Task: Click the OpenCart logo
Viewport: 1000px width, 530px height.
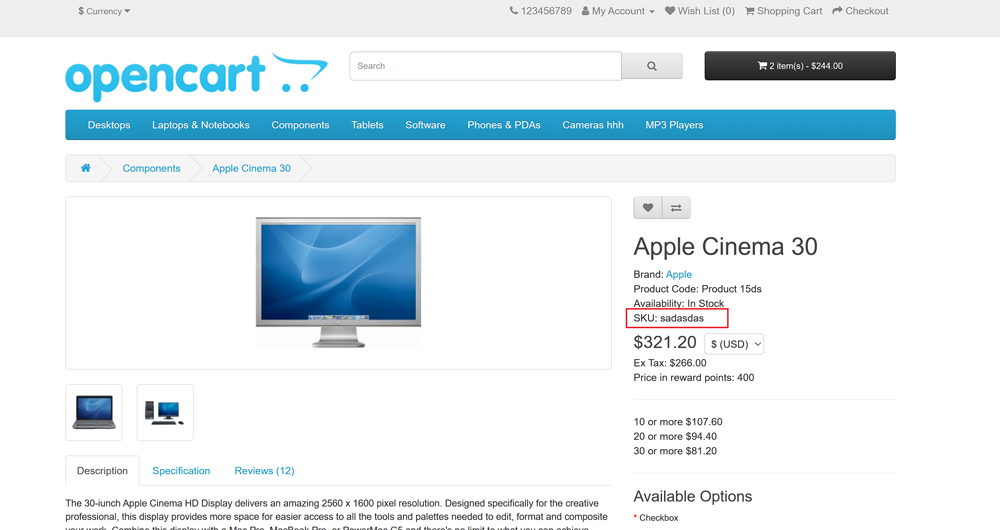Action: click(x=196, y=76)
